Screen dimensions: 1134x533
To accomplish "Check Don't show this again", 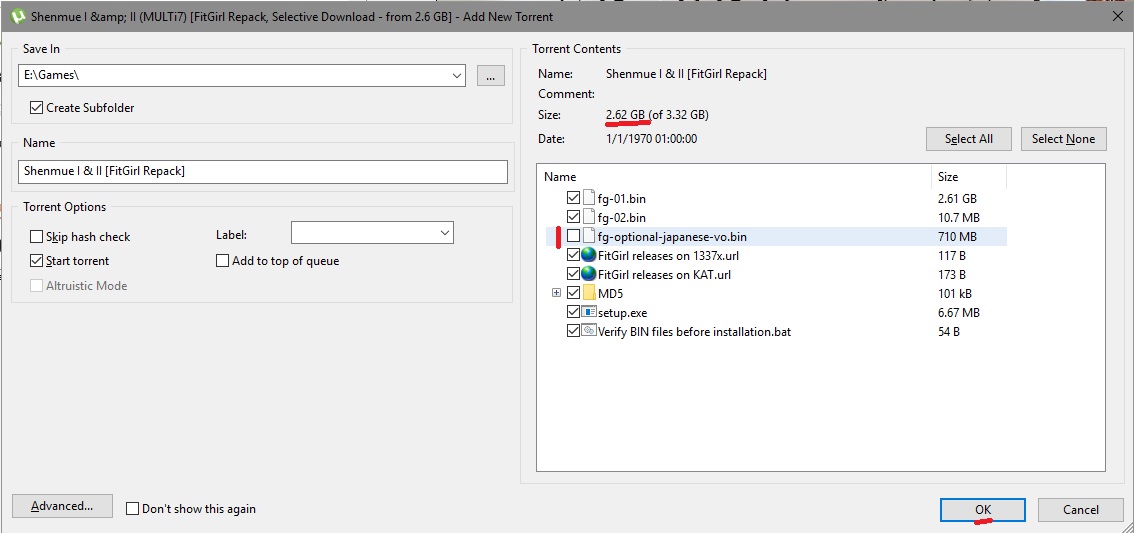I will pyautogui.click(x=132, y=508).
